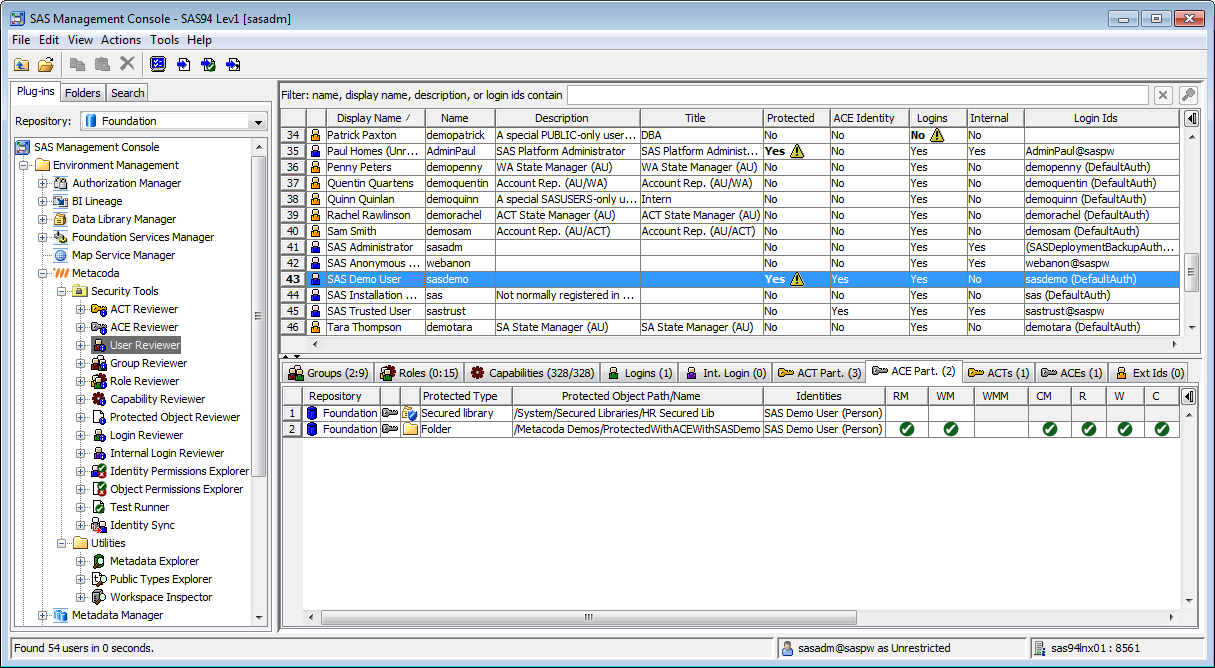The width and height of the screenshot is (1215, 668).
Task: Expand the Metadata Manager node
Action: tap(43, 615)
